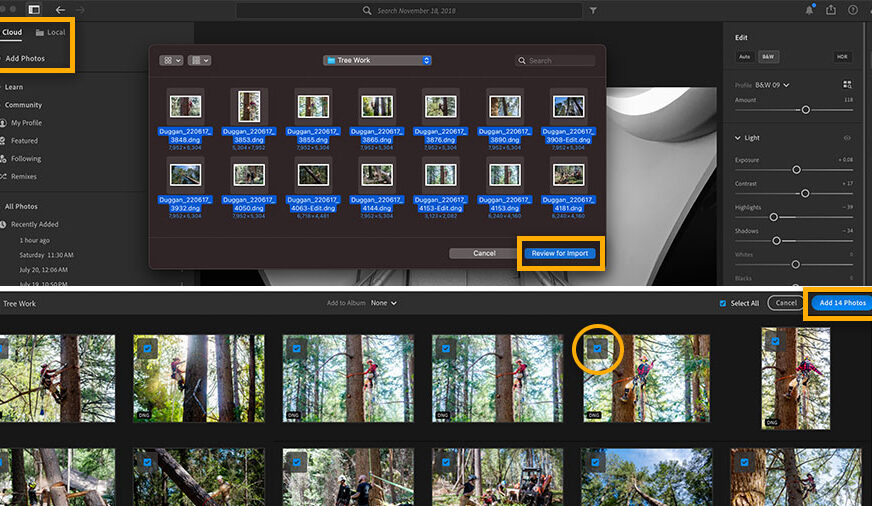872x506 pixels.
Task: Click the Exposure slider handle
Action: pyautogui.click(x=797, y=170)
